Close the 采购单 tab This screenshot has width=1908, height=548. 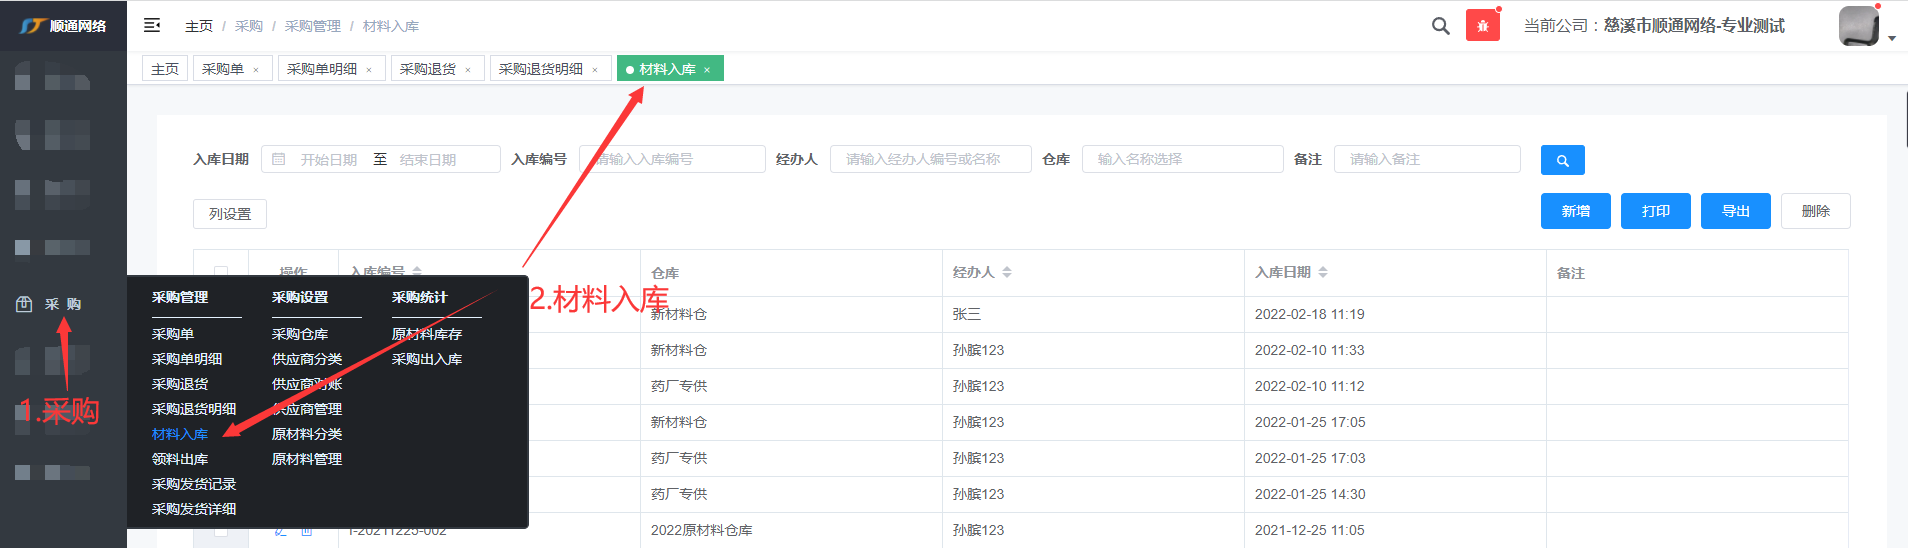(256, 70)
